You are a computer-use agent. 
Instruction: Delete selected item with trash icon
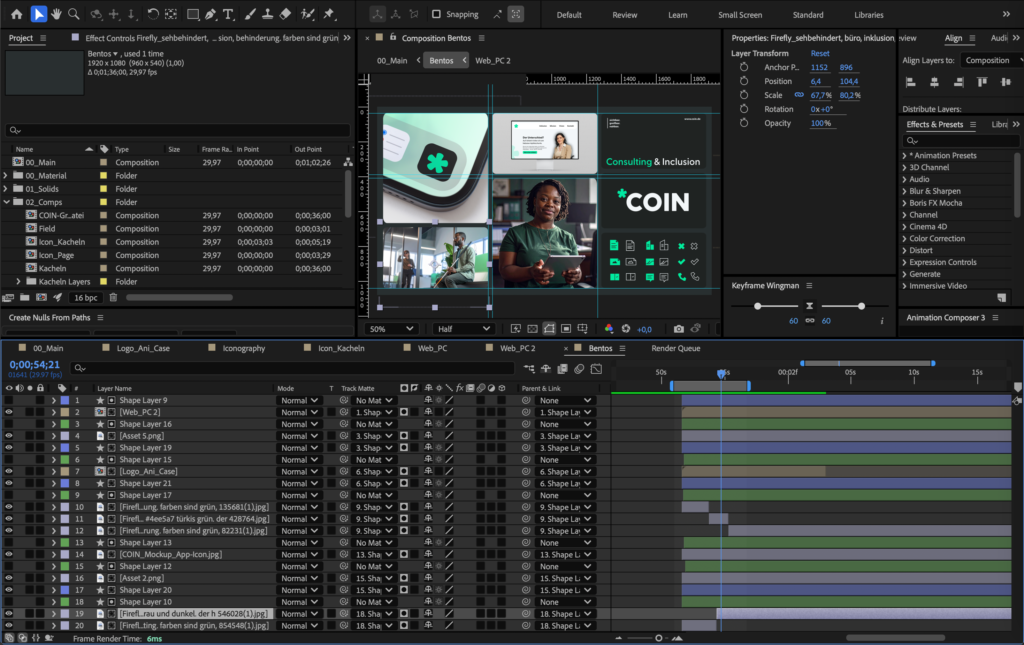pos(113,297)
